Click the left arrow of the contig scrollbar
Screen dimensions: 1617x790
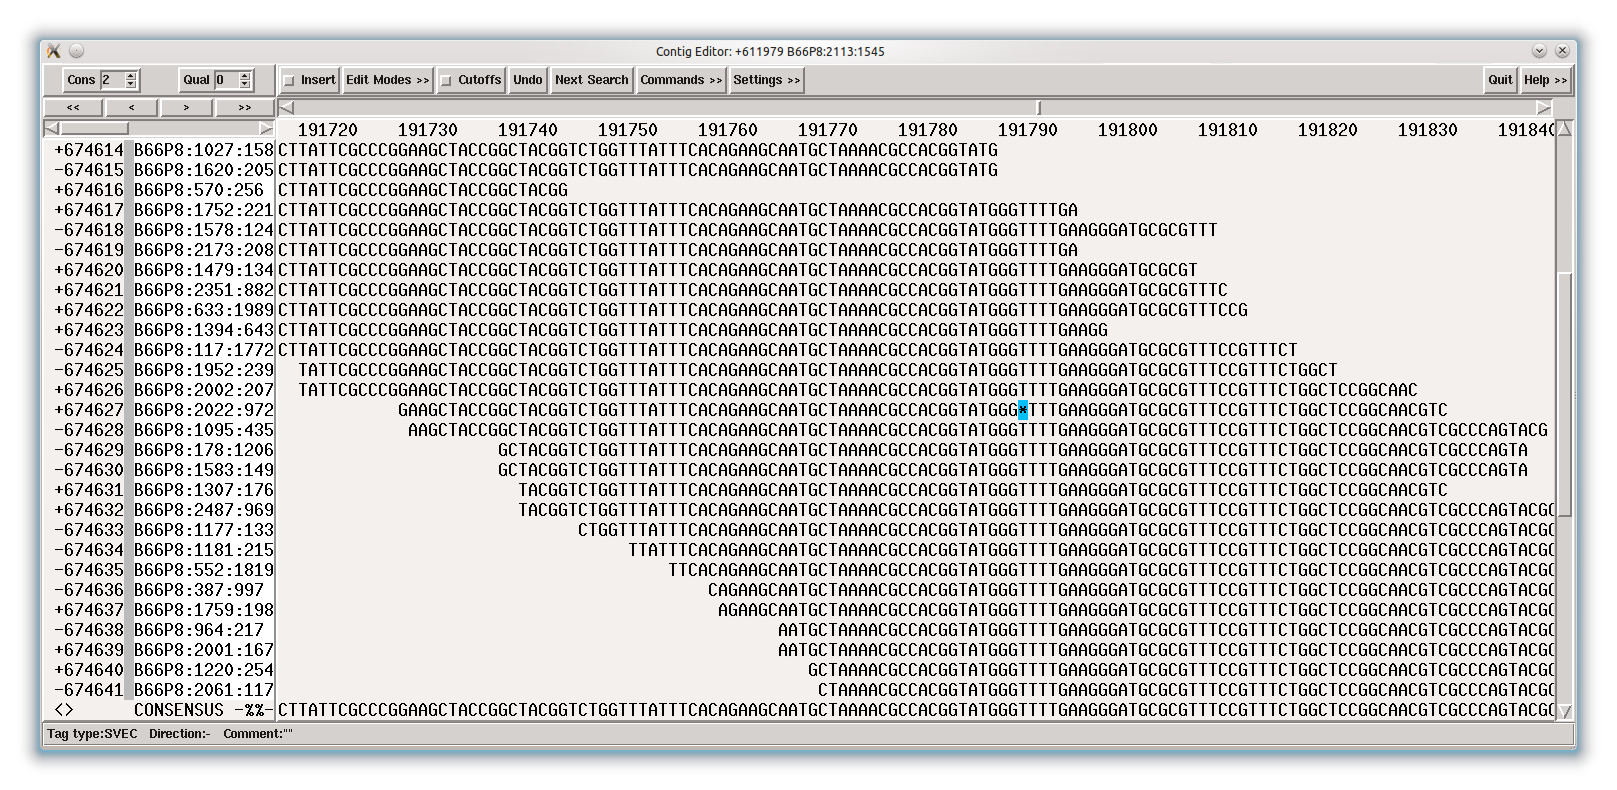[287, 107]
